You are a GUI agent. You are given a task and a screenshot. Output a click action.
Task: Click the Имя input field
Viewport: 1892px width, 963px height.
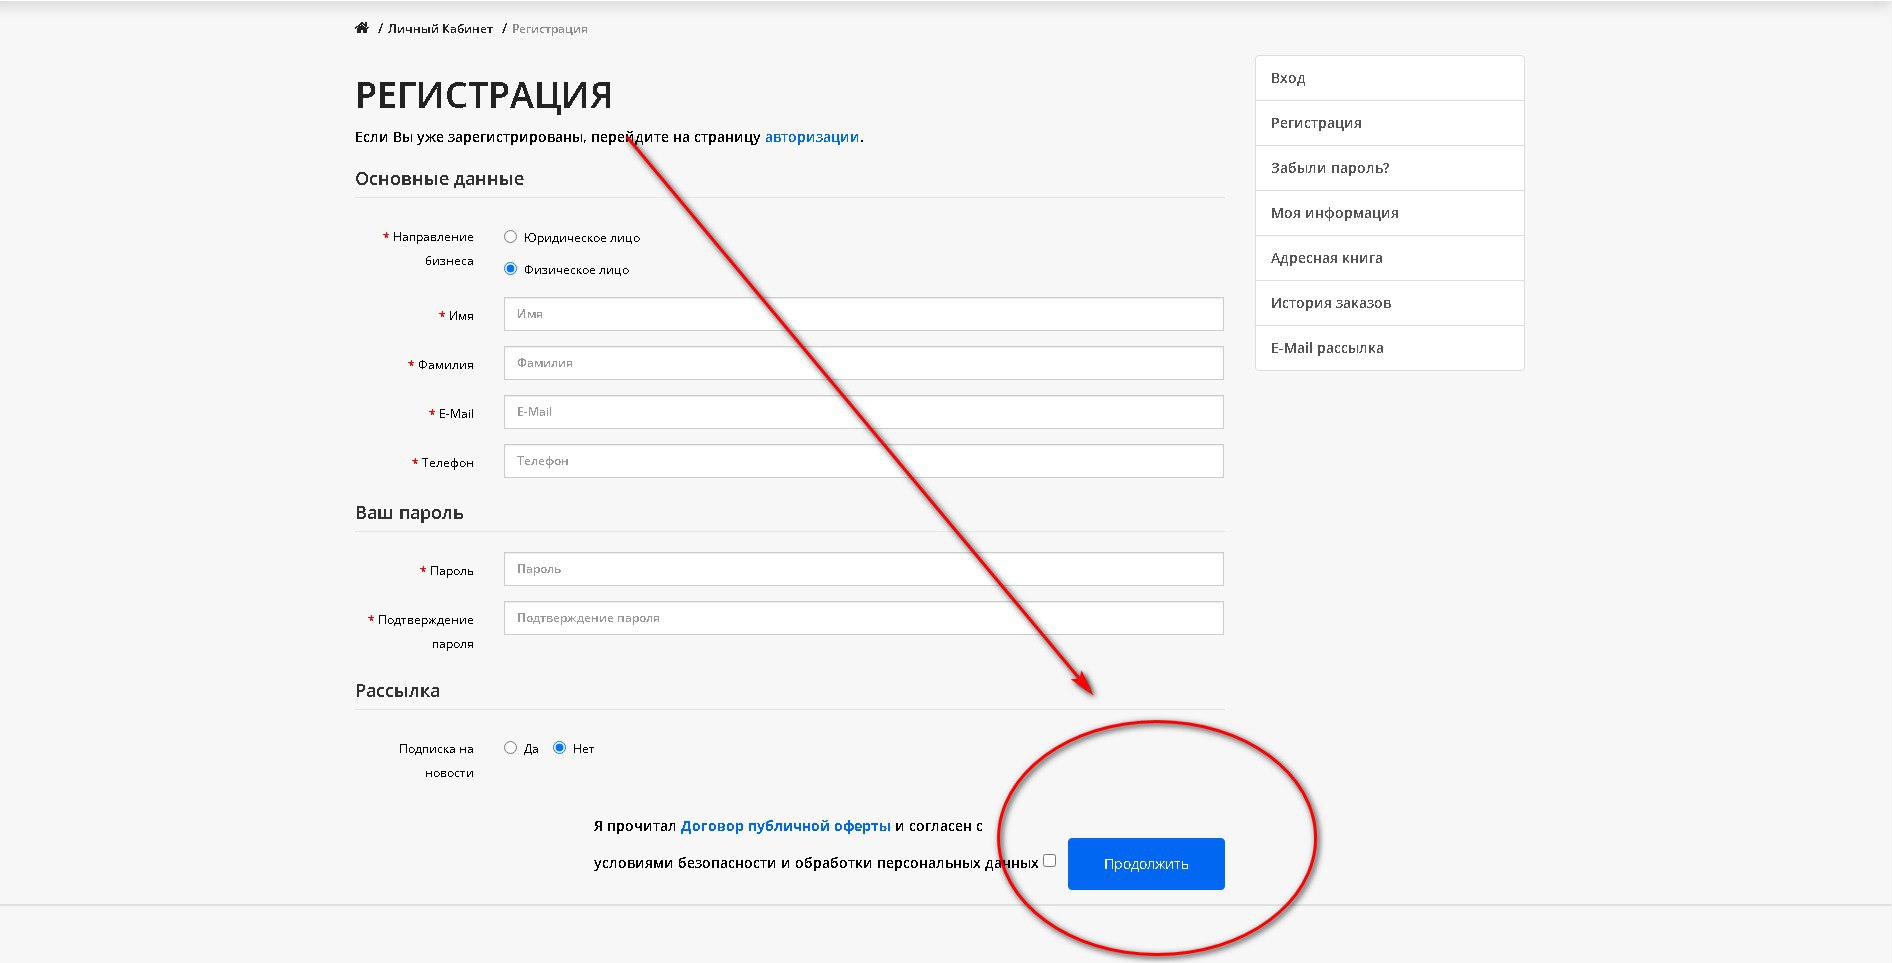pos(863,314)
